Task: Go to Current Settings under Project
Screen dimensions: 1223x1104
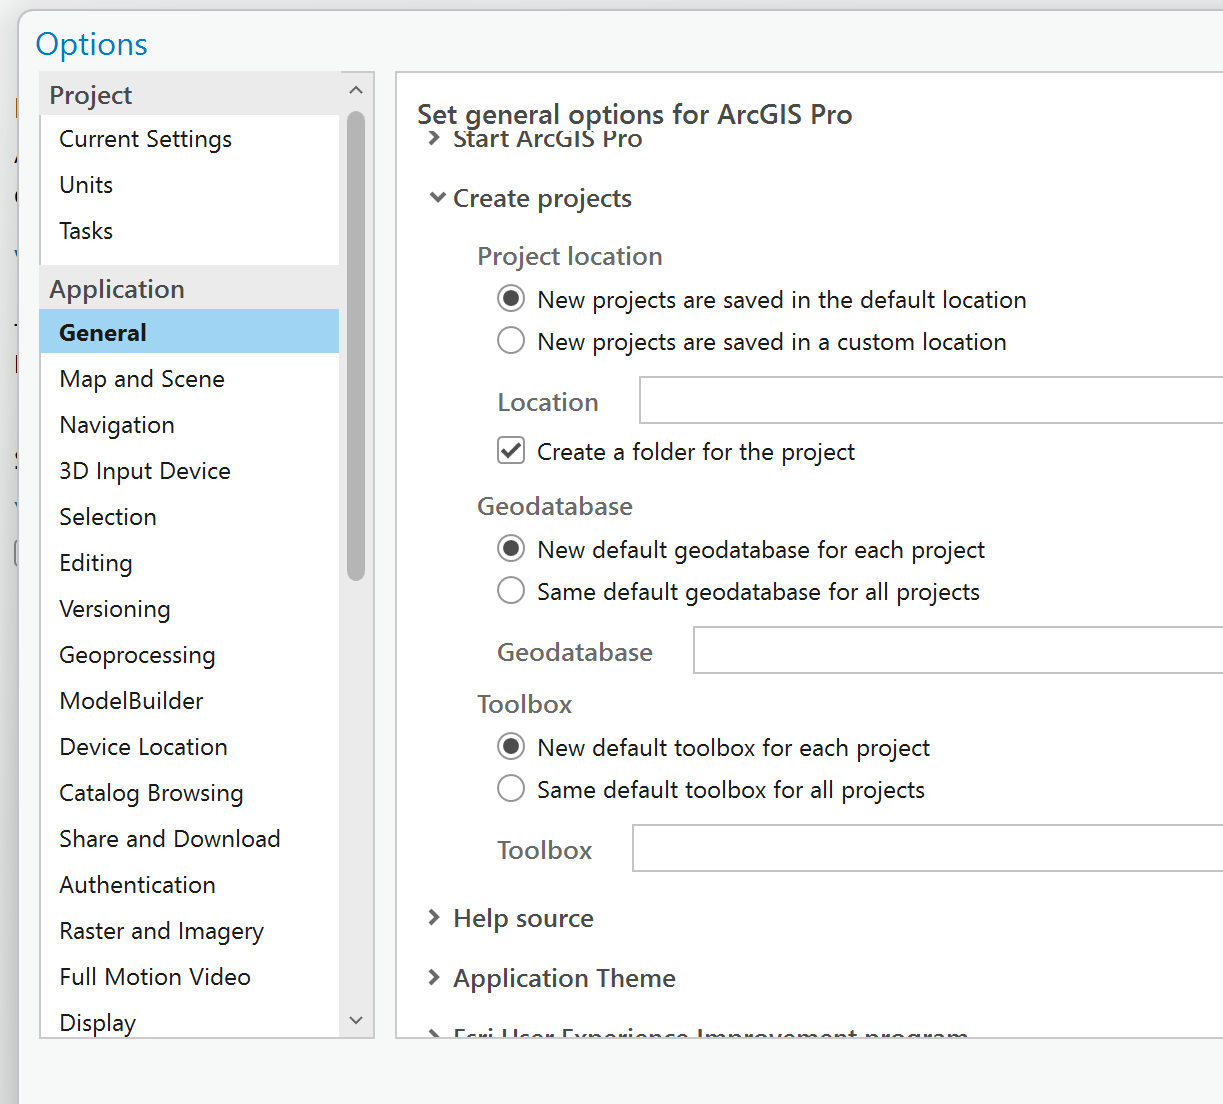Action: tap(145, 139)
